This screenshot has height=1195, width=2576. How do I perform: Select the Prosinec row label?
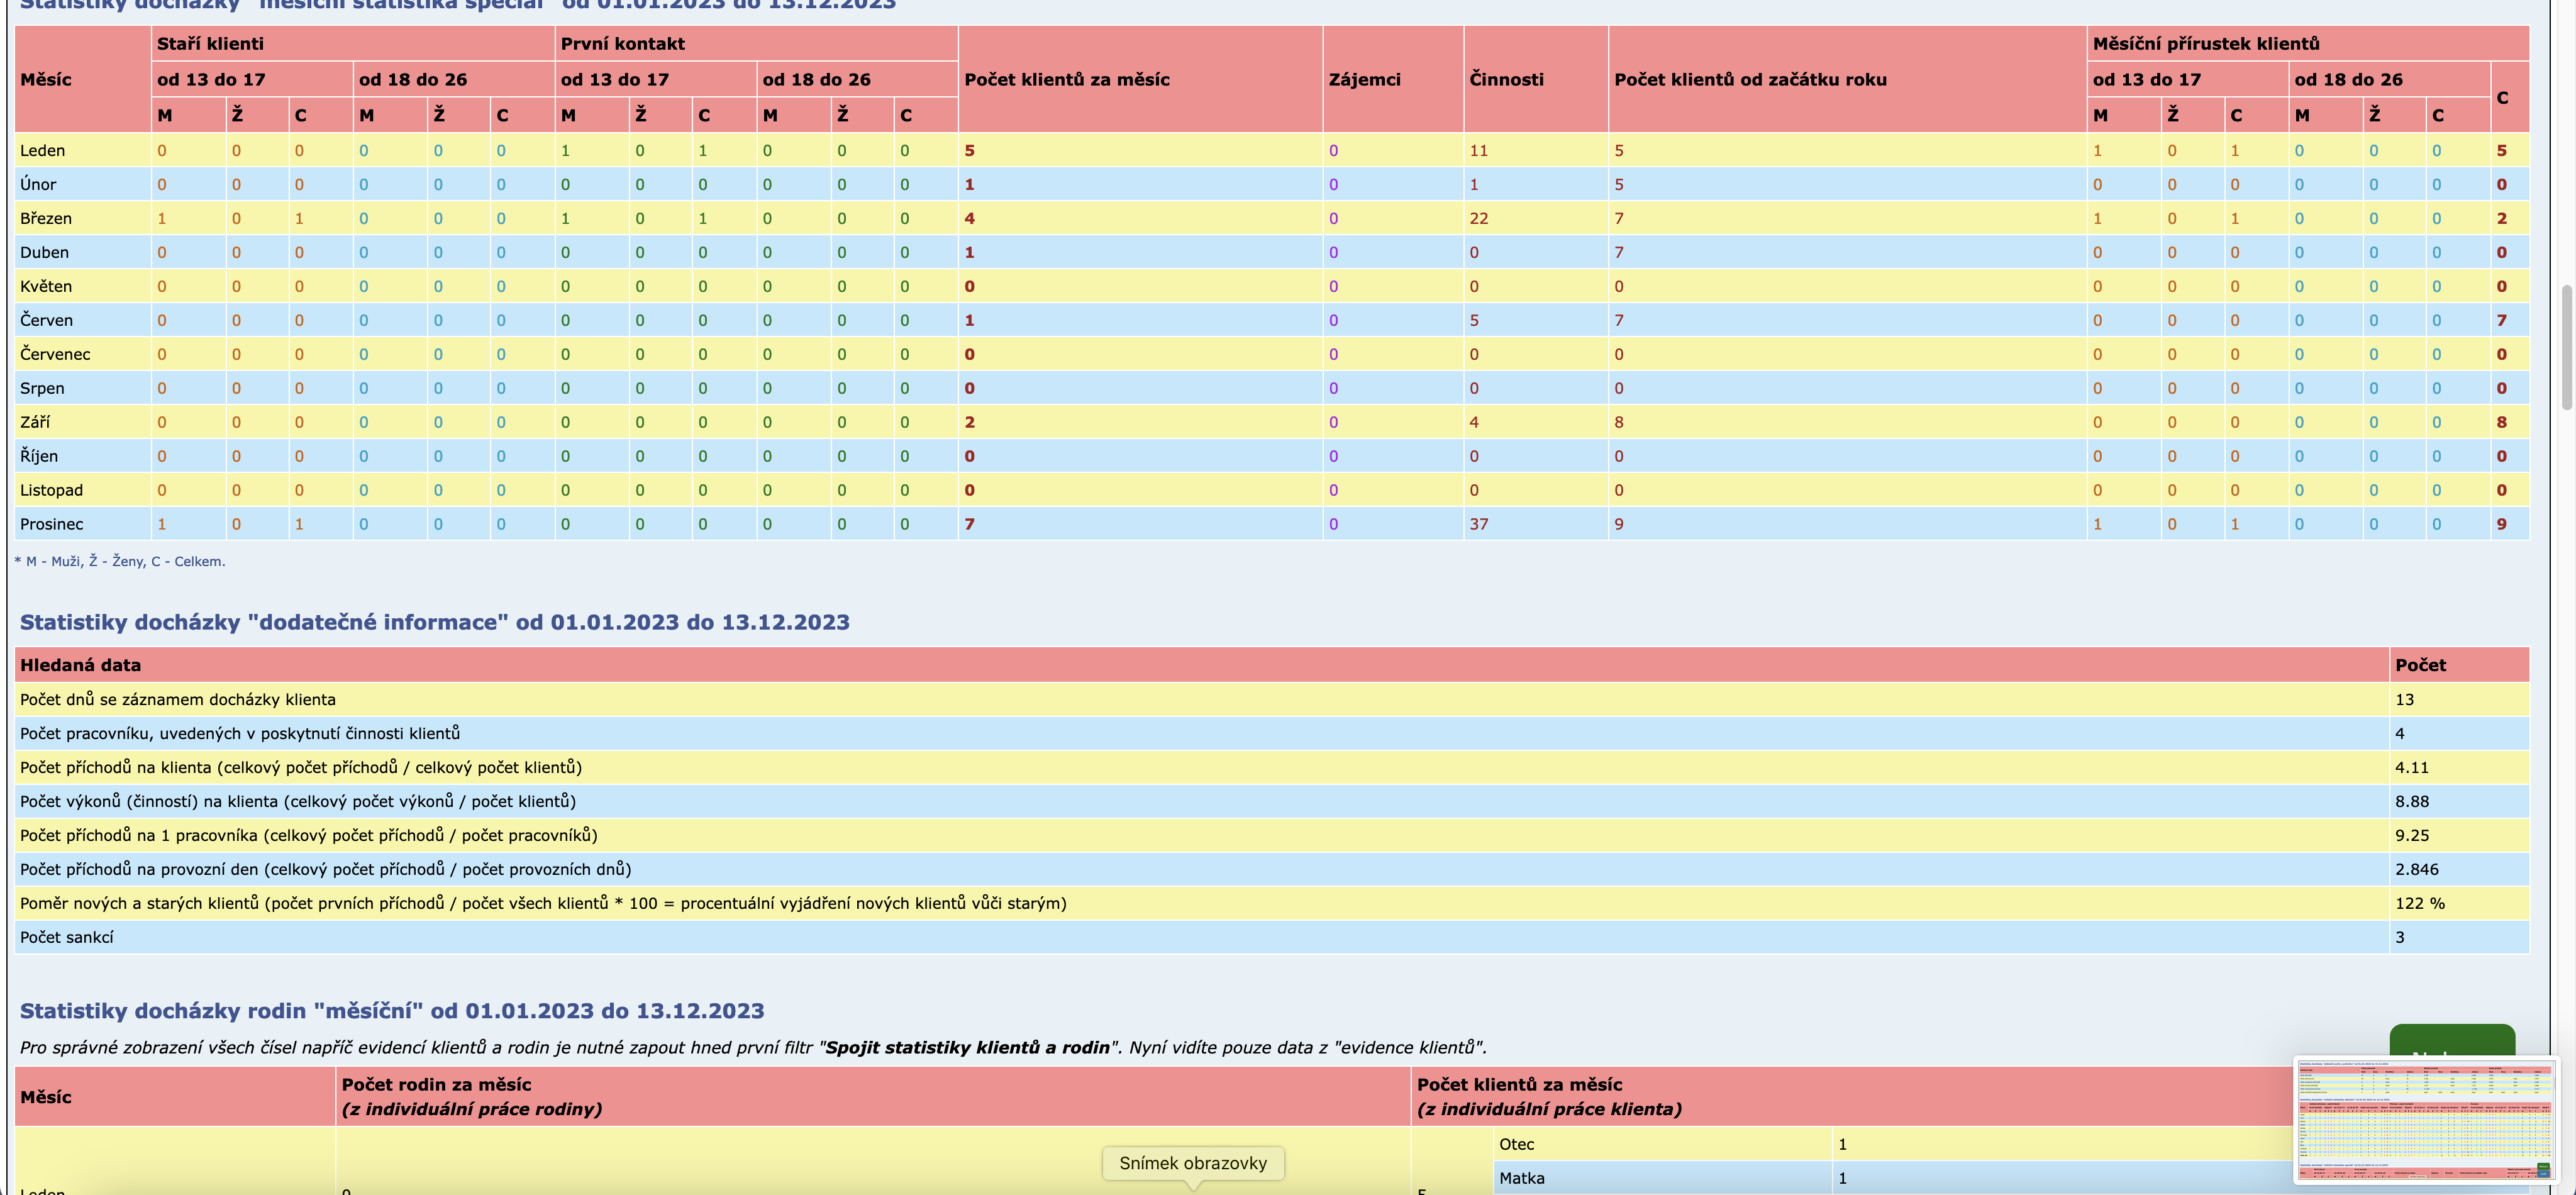(52, 524)
